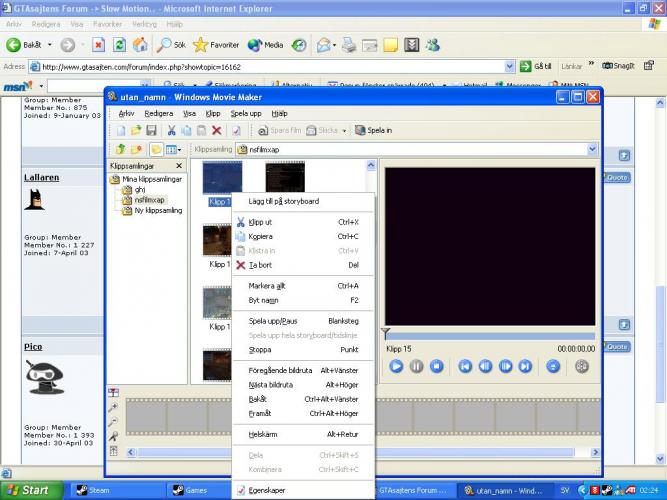Click the Windows Start button
This screenshot has height=500, width=667.
[x=28, y=490]
